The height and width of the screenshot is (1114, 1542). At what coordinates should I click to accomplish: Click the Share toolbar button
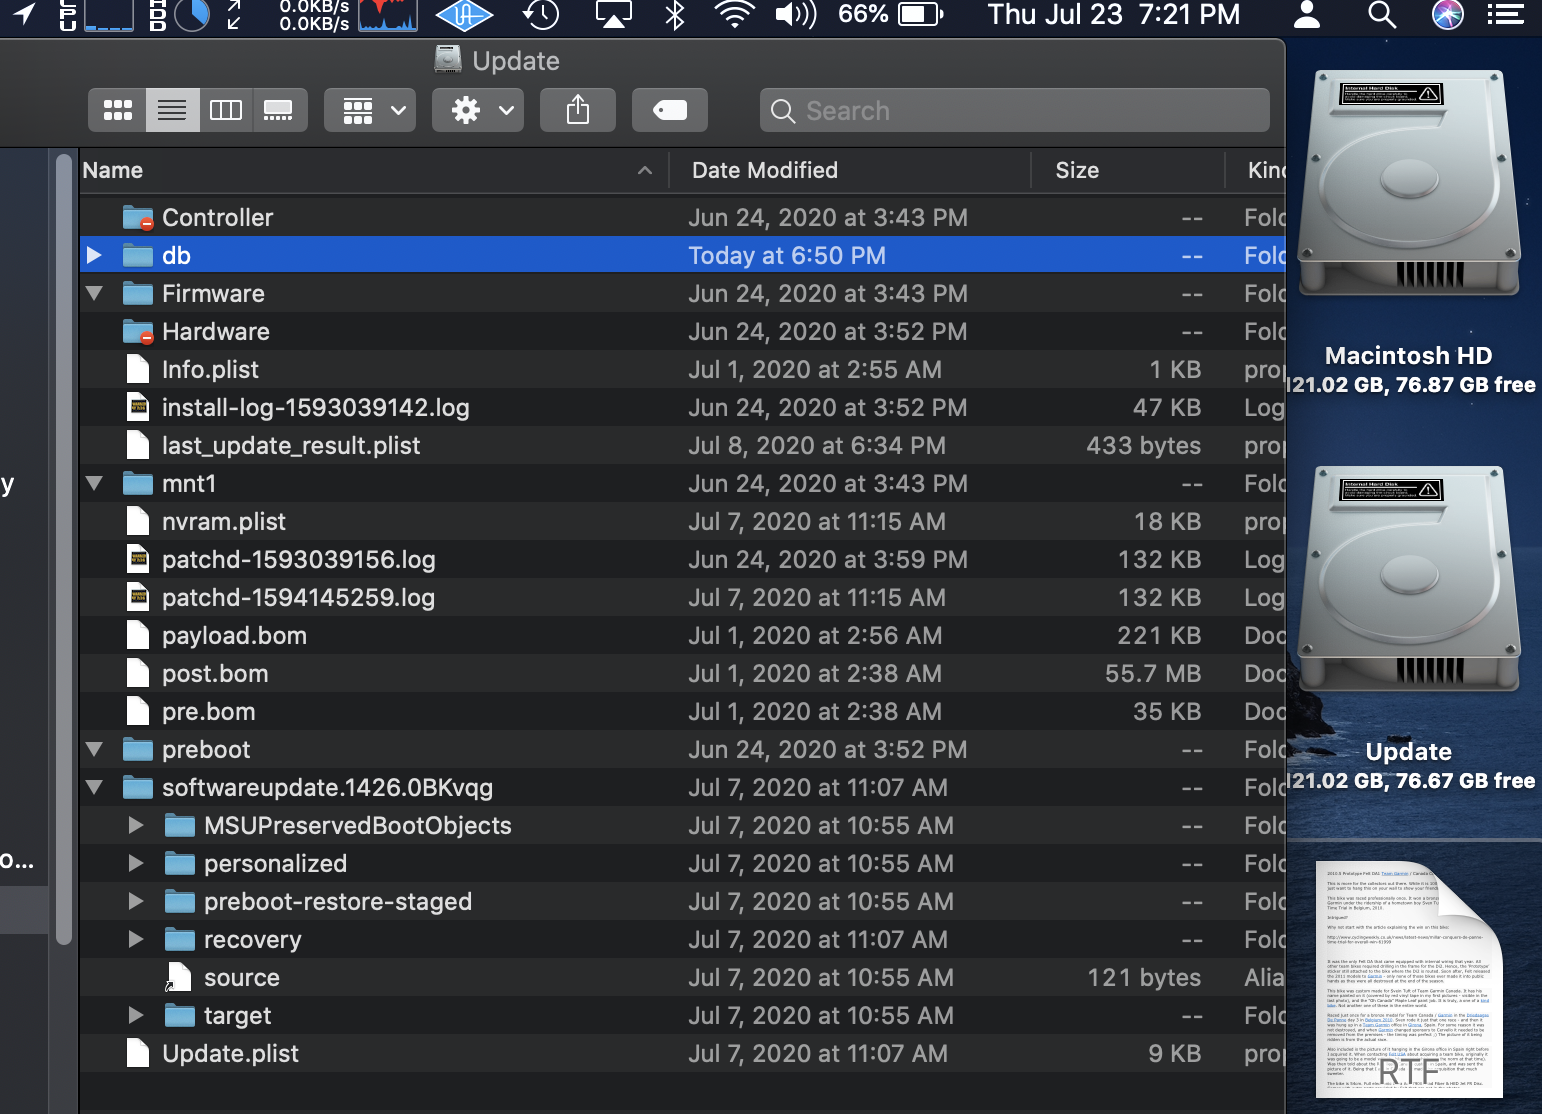pos(578,110)
